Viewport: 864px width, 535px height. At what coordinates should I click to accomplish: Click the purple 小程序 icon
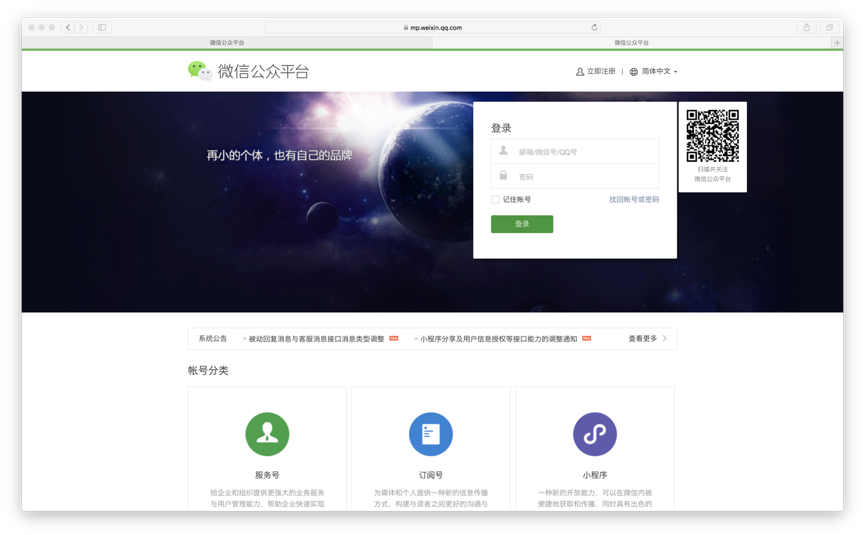pyautogui.click(x=595, y=434)
